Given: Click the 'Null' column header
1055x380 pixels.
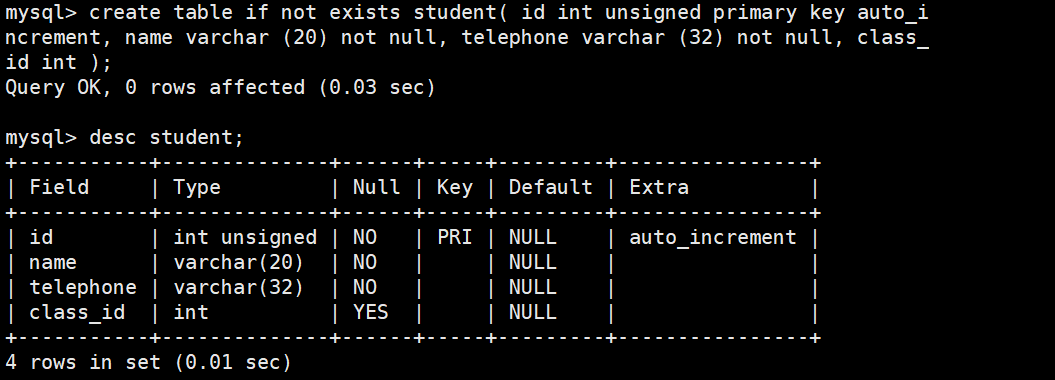Looking at the screenshot, I should click(377, 187).
